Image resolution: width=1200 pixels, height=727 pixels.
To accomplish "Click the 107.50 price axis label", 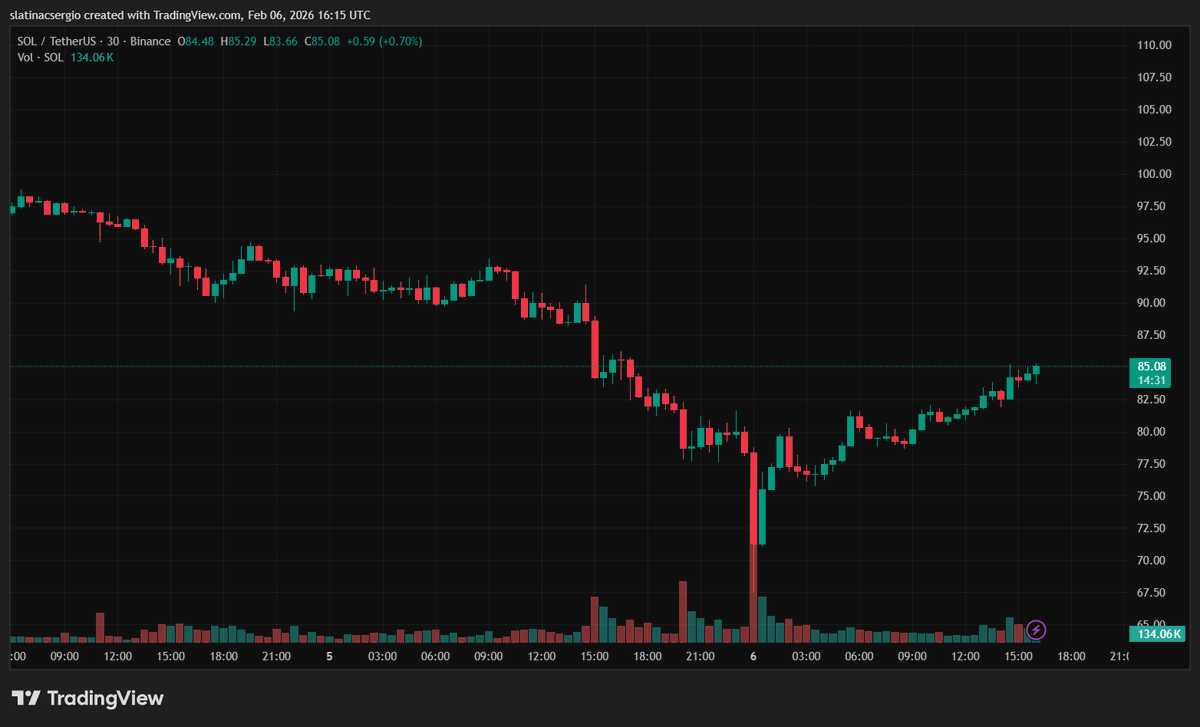I will (1154, 77).
